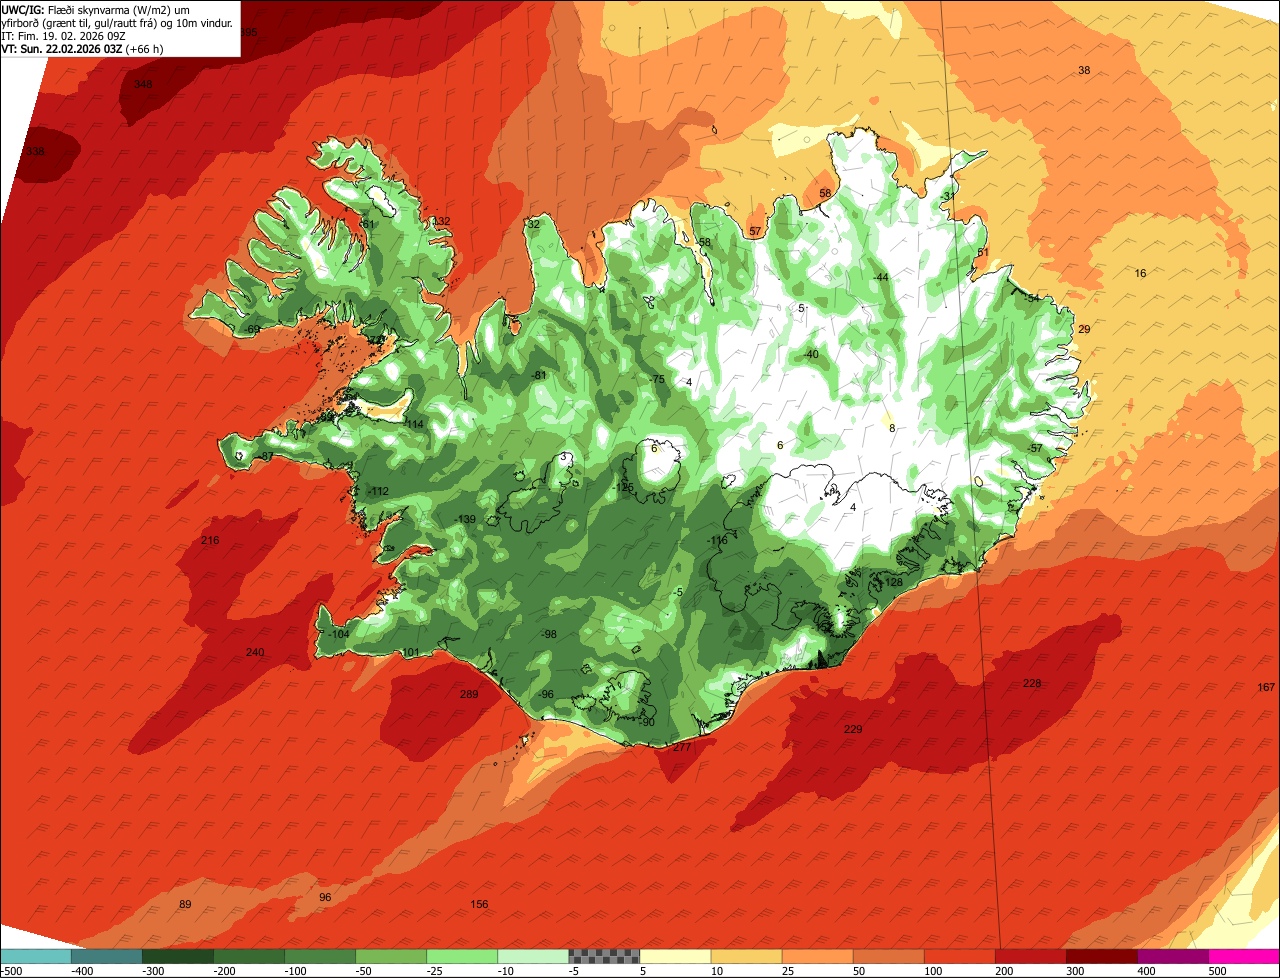Click the '-57' value near the east coast

[x=1035, y=448]
